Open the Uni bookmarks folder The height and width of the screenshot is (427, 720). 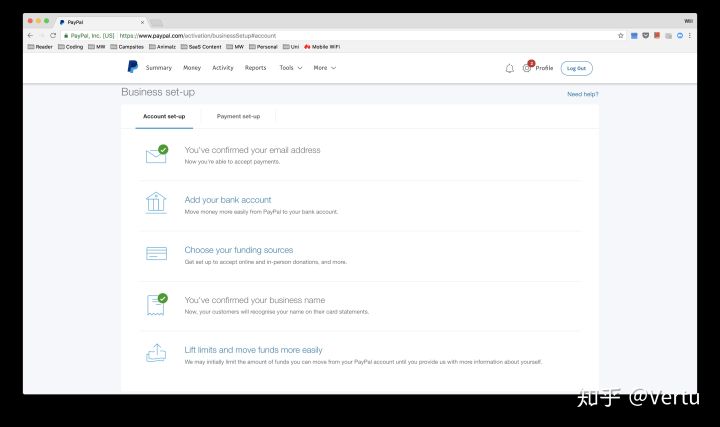pos(291,47)
